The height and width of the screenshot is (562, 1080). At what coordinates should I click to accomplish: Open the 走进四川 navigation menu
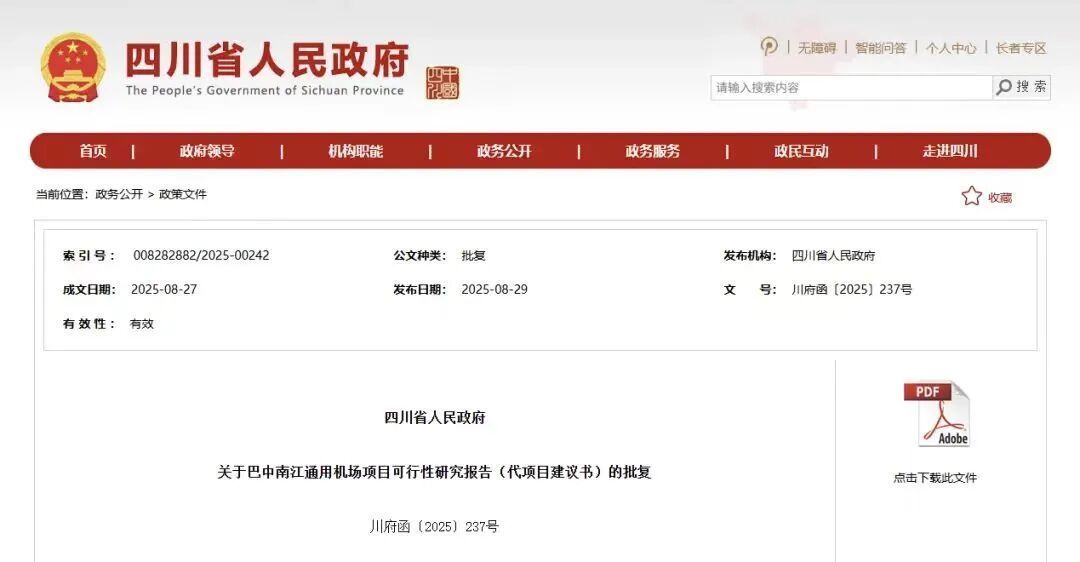950,151
